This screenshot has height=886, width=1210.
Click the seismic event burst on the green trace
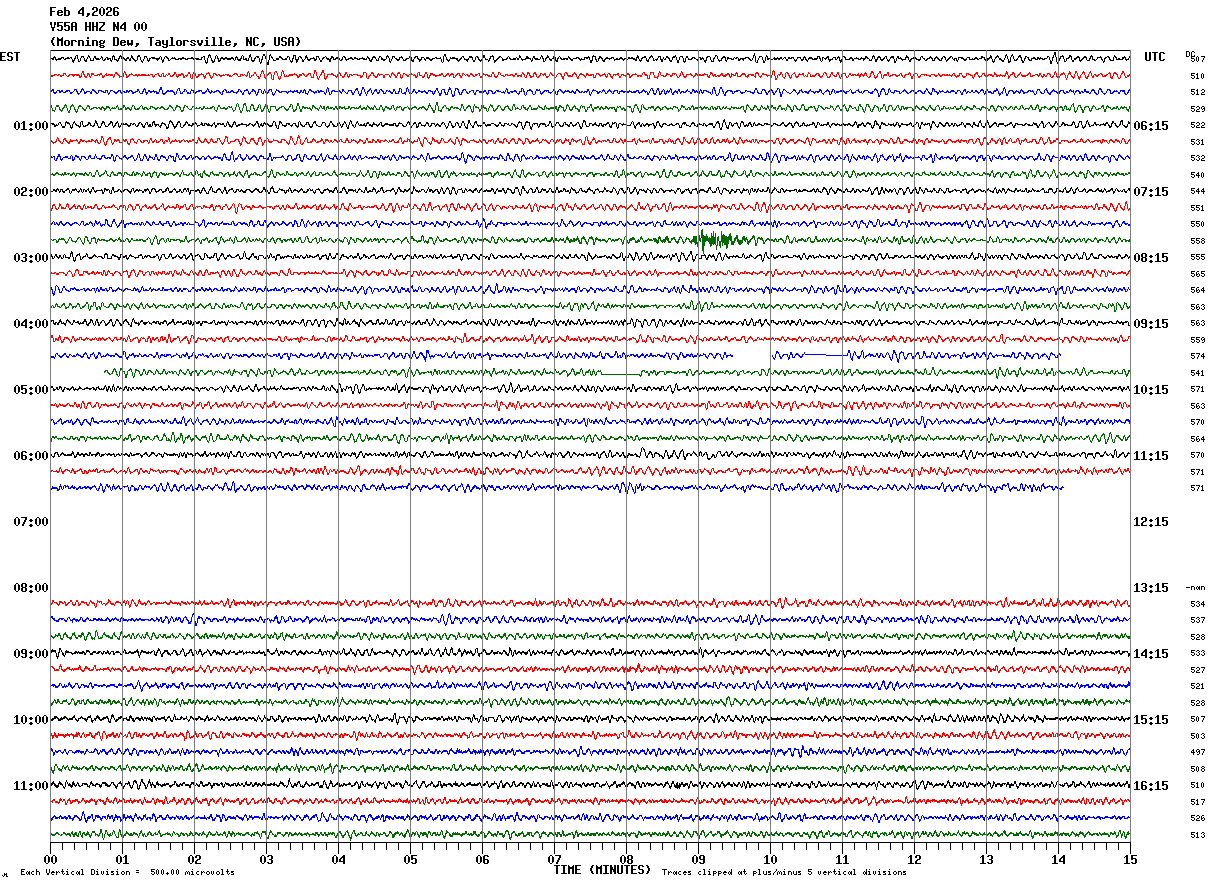click(x=716, y=240)
